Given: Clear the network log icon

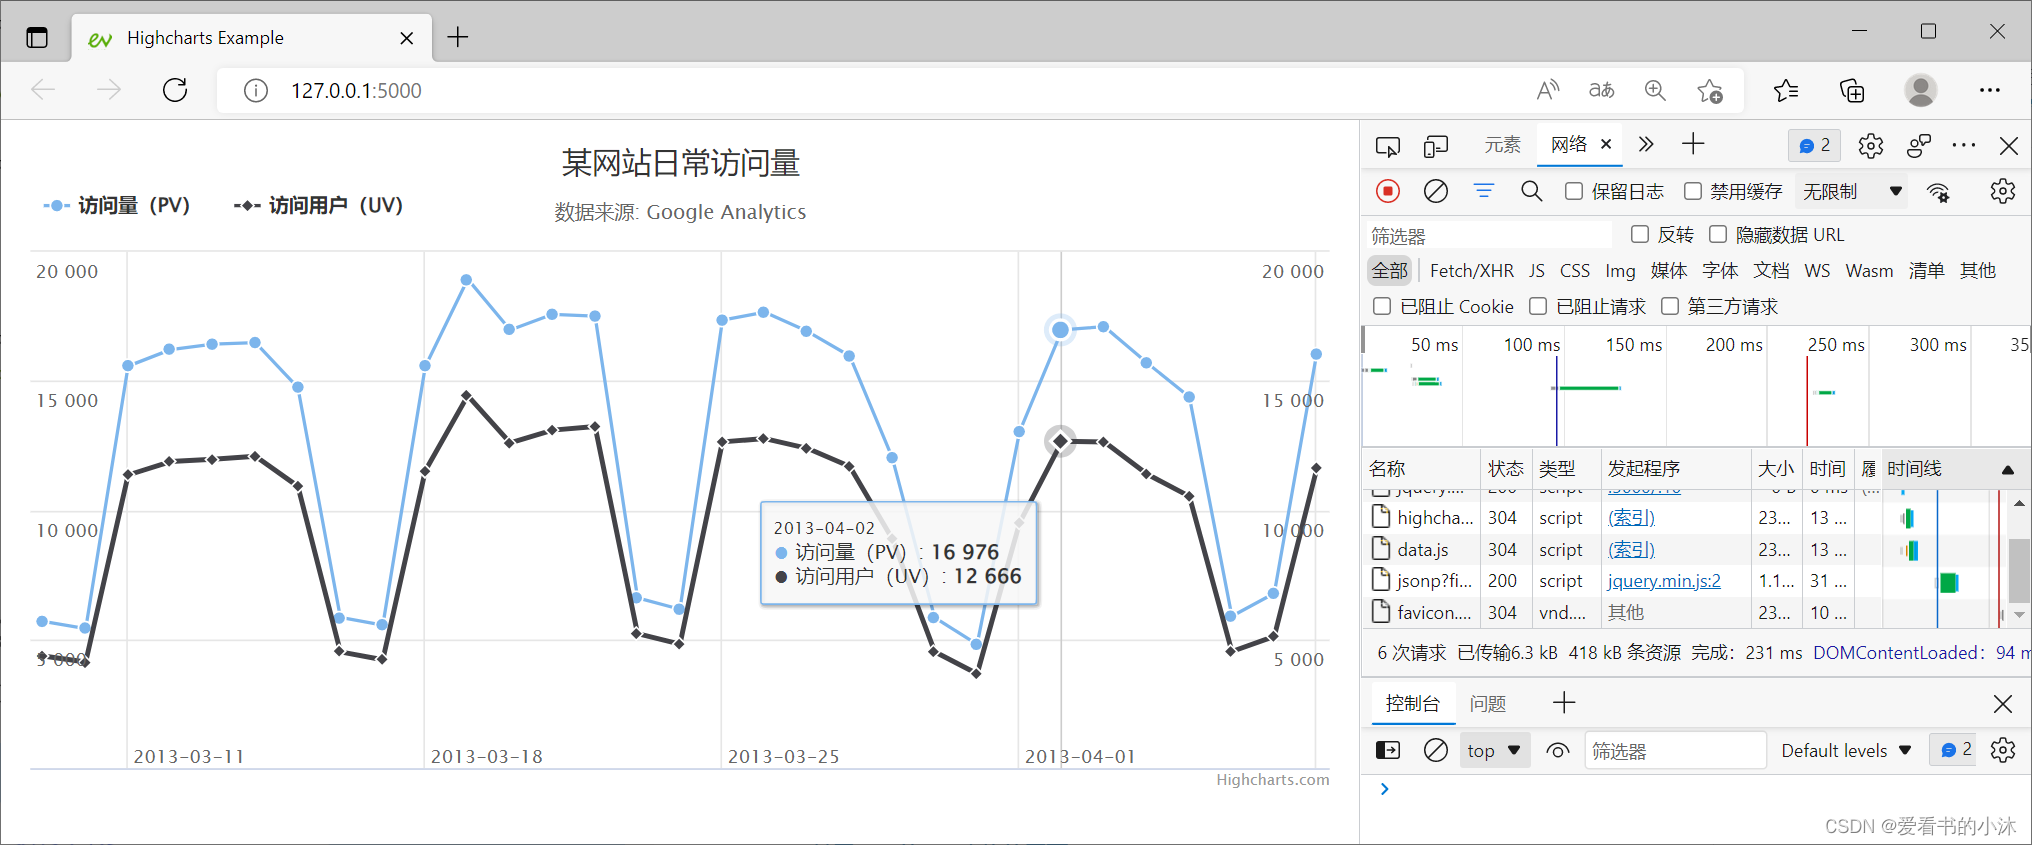Looking at the screenshot, I should pos(1436,191).
